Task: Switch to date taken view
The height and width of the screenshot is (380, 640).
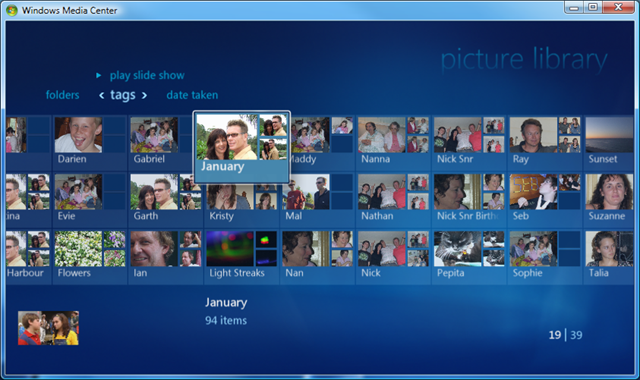Action: [x=192, y=95]
